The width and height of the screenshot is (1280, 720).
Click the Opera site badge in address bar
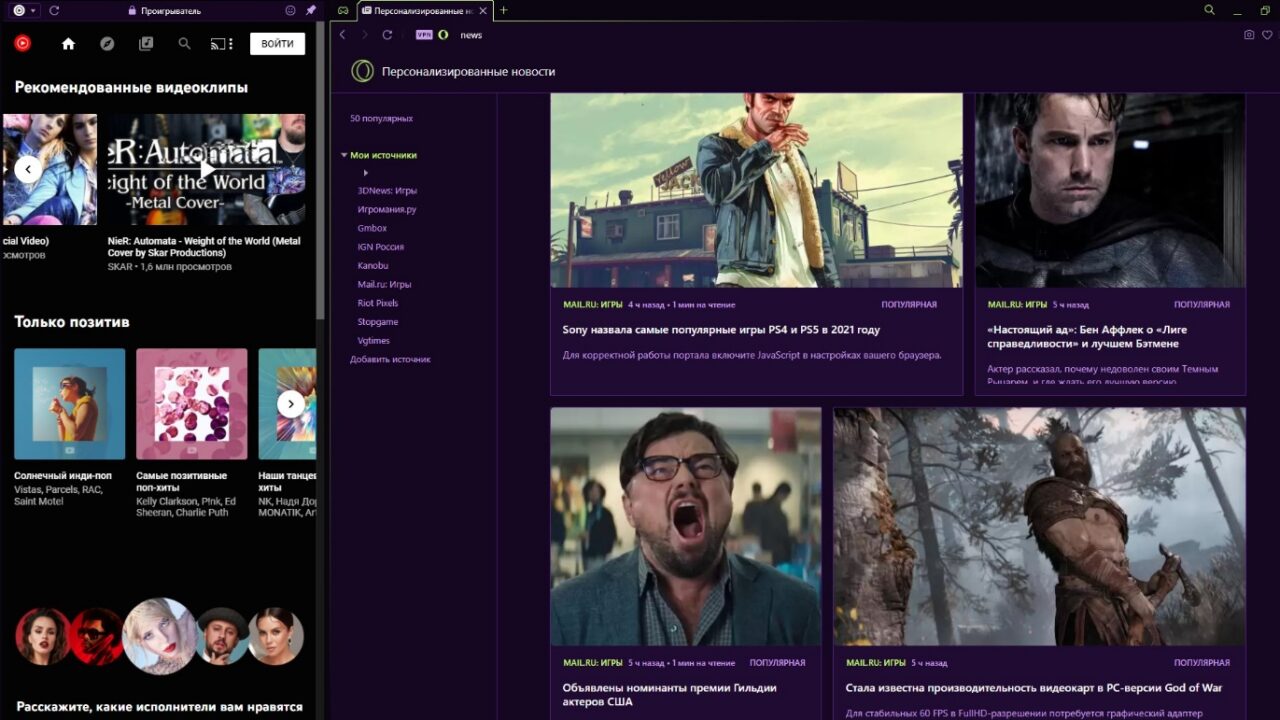tap(443, 34)
